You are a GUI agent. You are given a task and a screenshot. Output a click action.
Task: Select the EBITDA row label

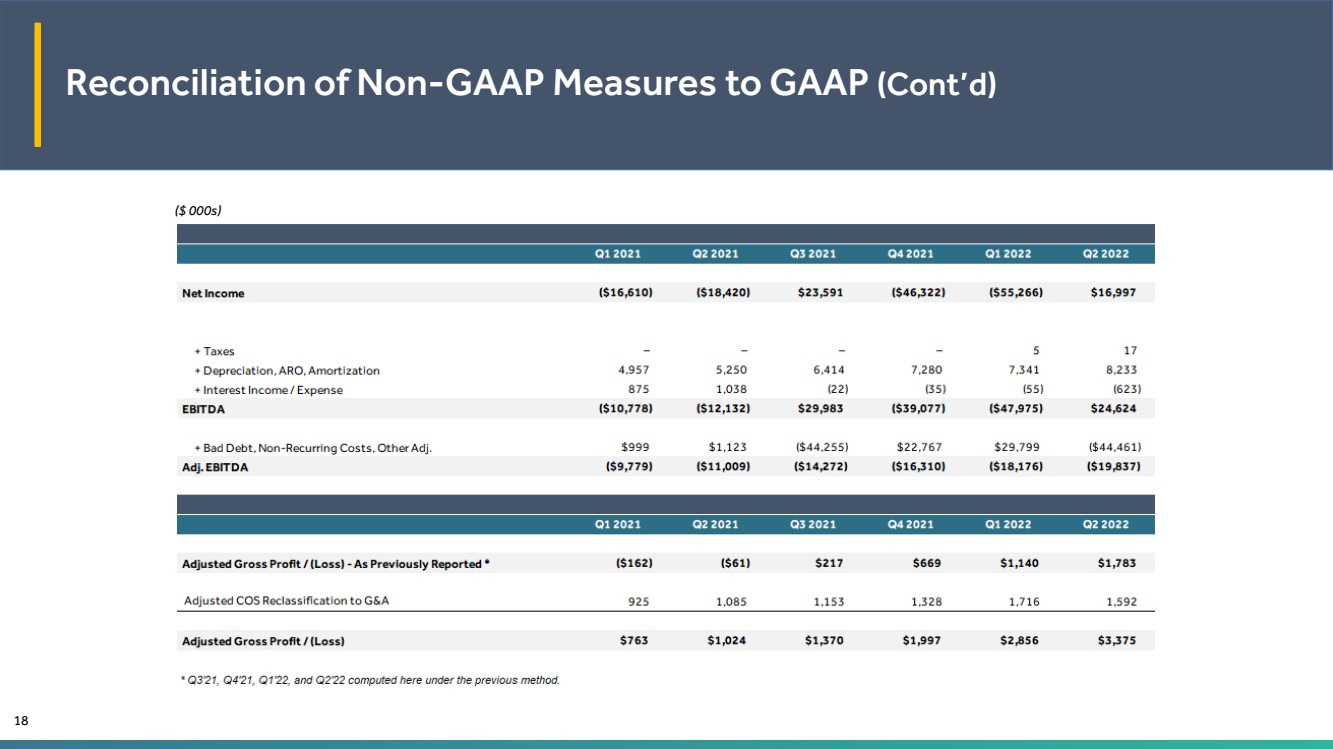pyautogui.click(x=202, y=409)
